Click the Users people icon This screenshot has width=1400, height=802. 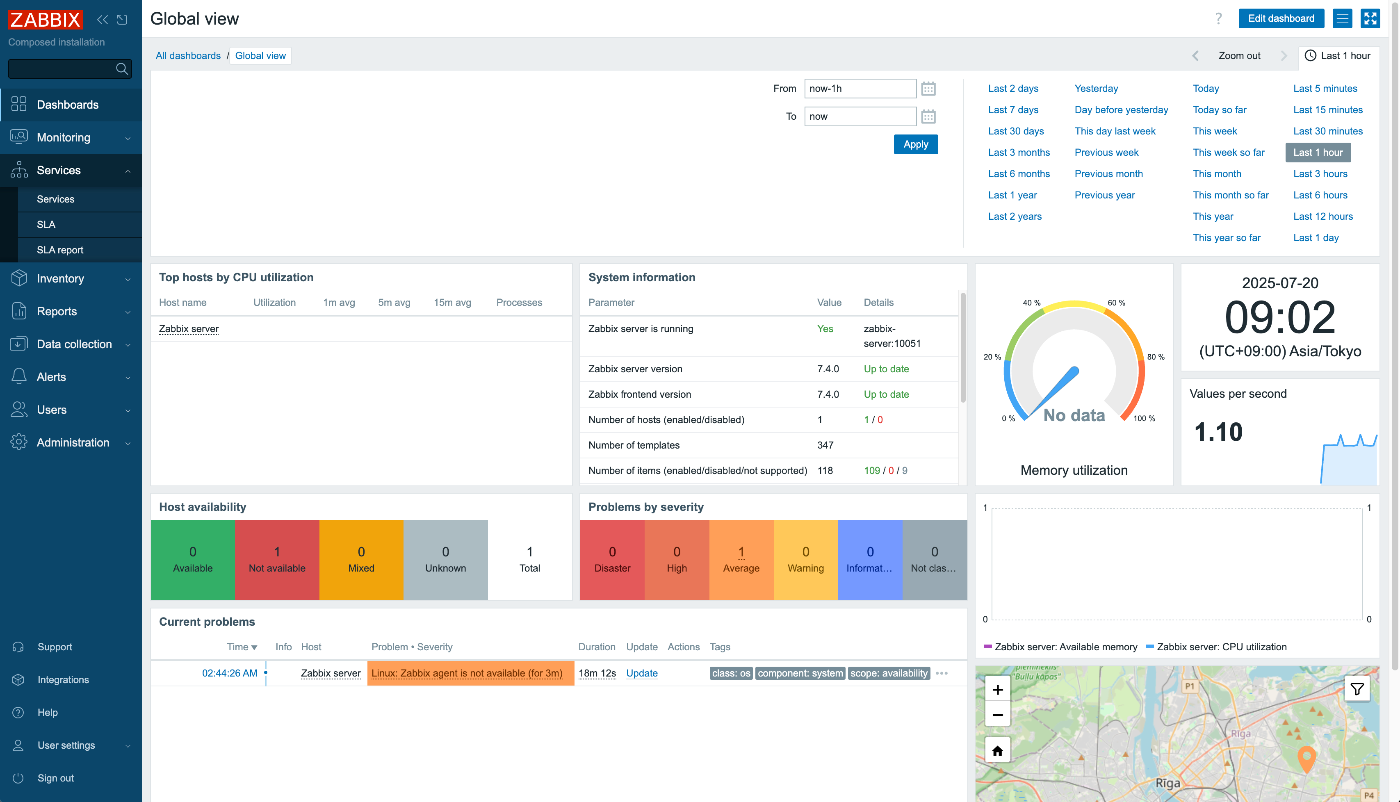tap(19, 410)
